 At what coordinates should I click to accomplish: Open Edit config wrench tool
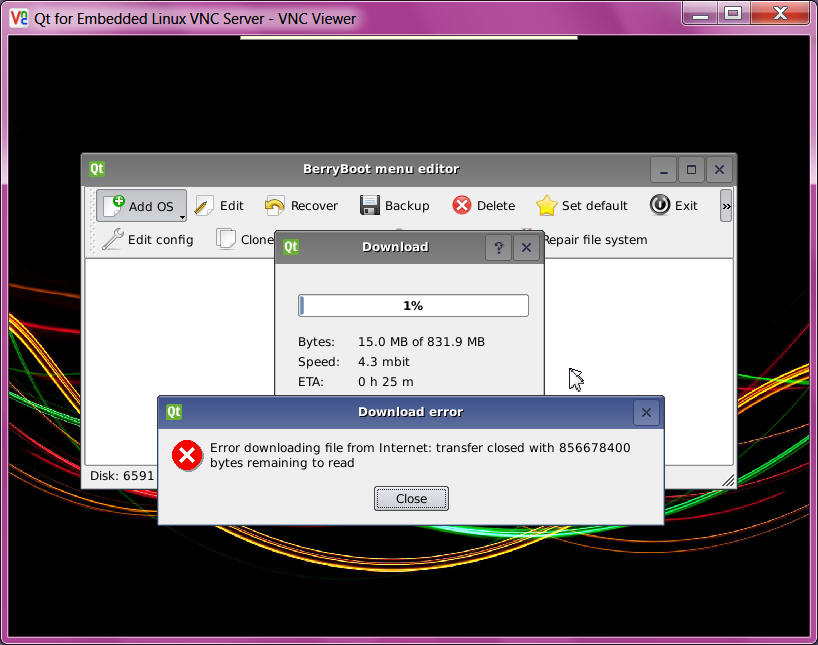click(x=113, y=240)
